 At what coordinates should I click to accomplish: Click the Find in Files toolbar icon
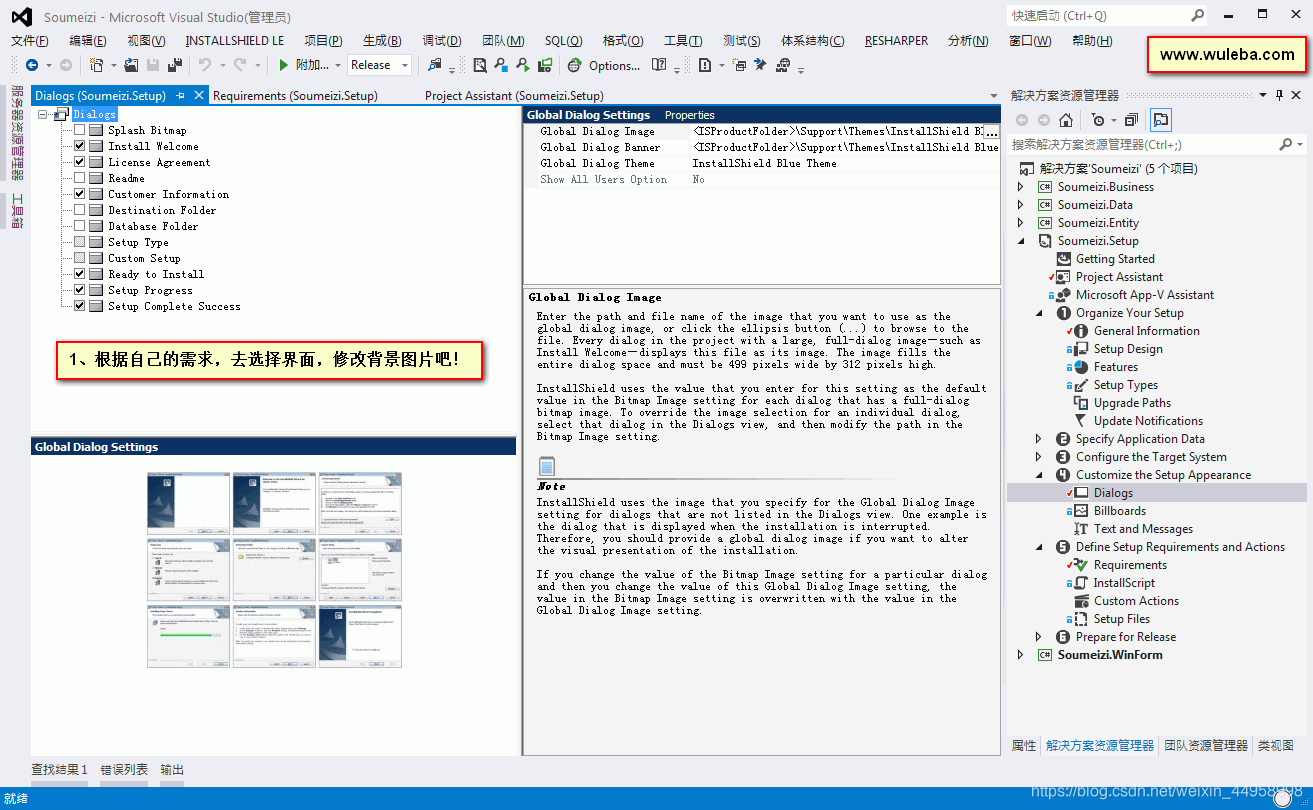point(480,65)
